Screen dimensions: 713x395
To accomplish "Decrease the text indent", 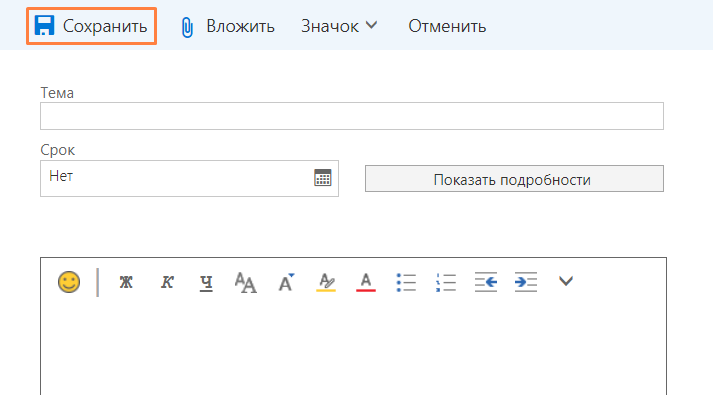I will point(486,282).
